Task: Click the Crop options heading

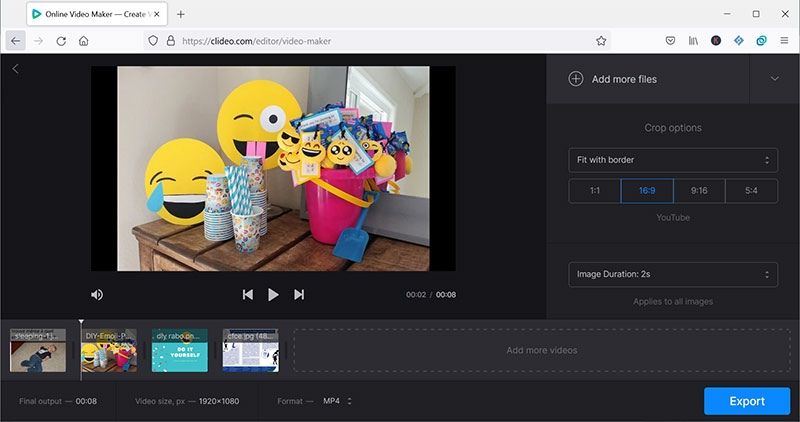Action: pos(673,128)
